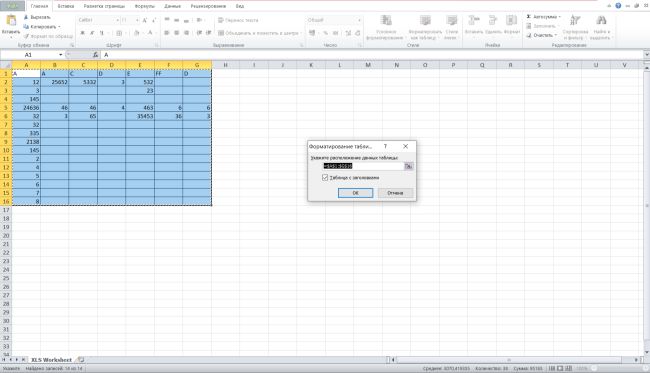
Task: Click the middle vertical align icon
Action: [177, 20]
